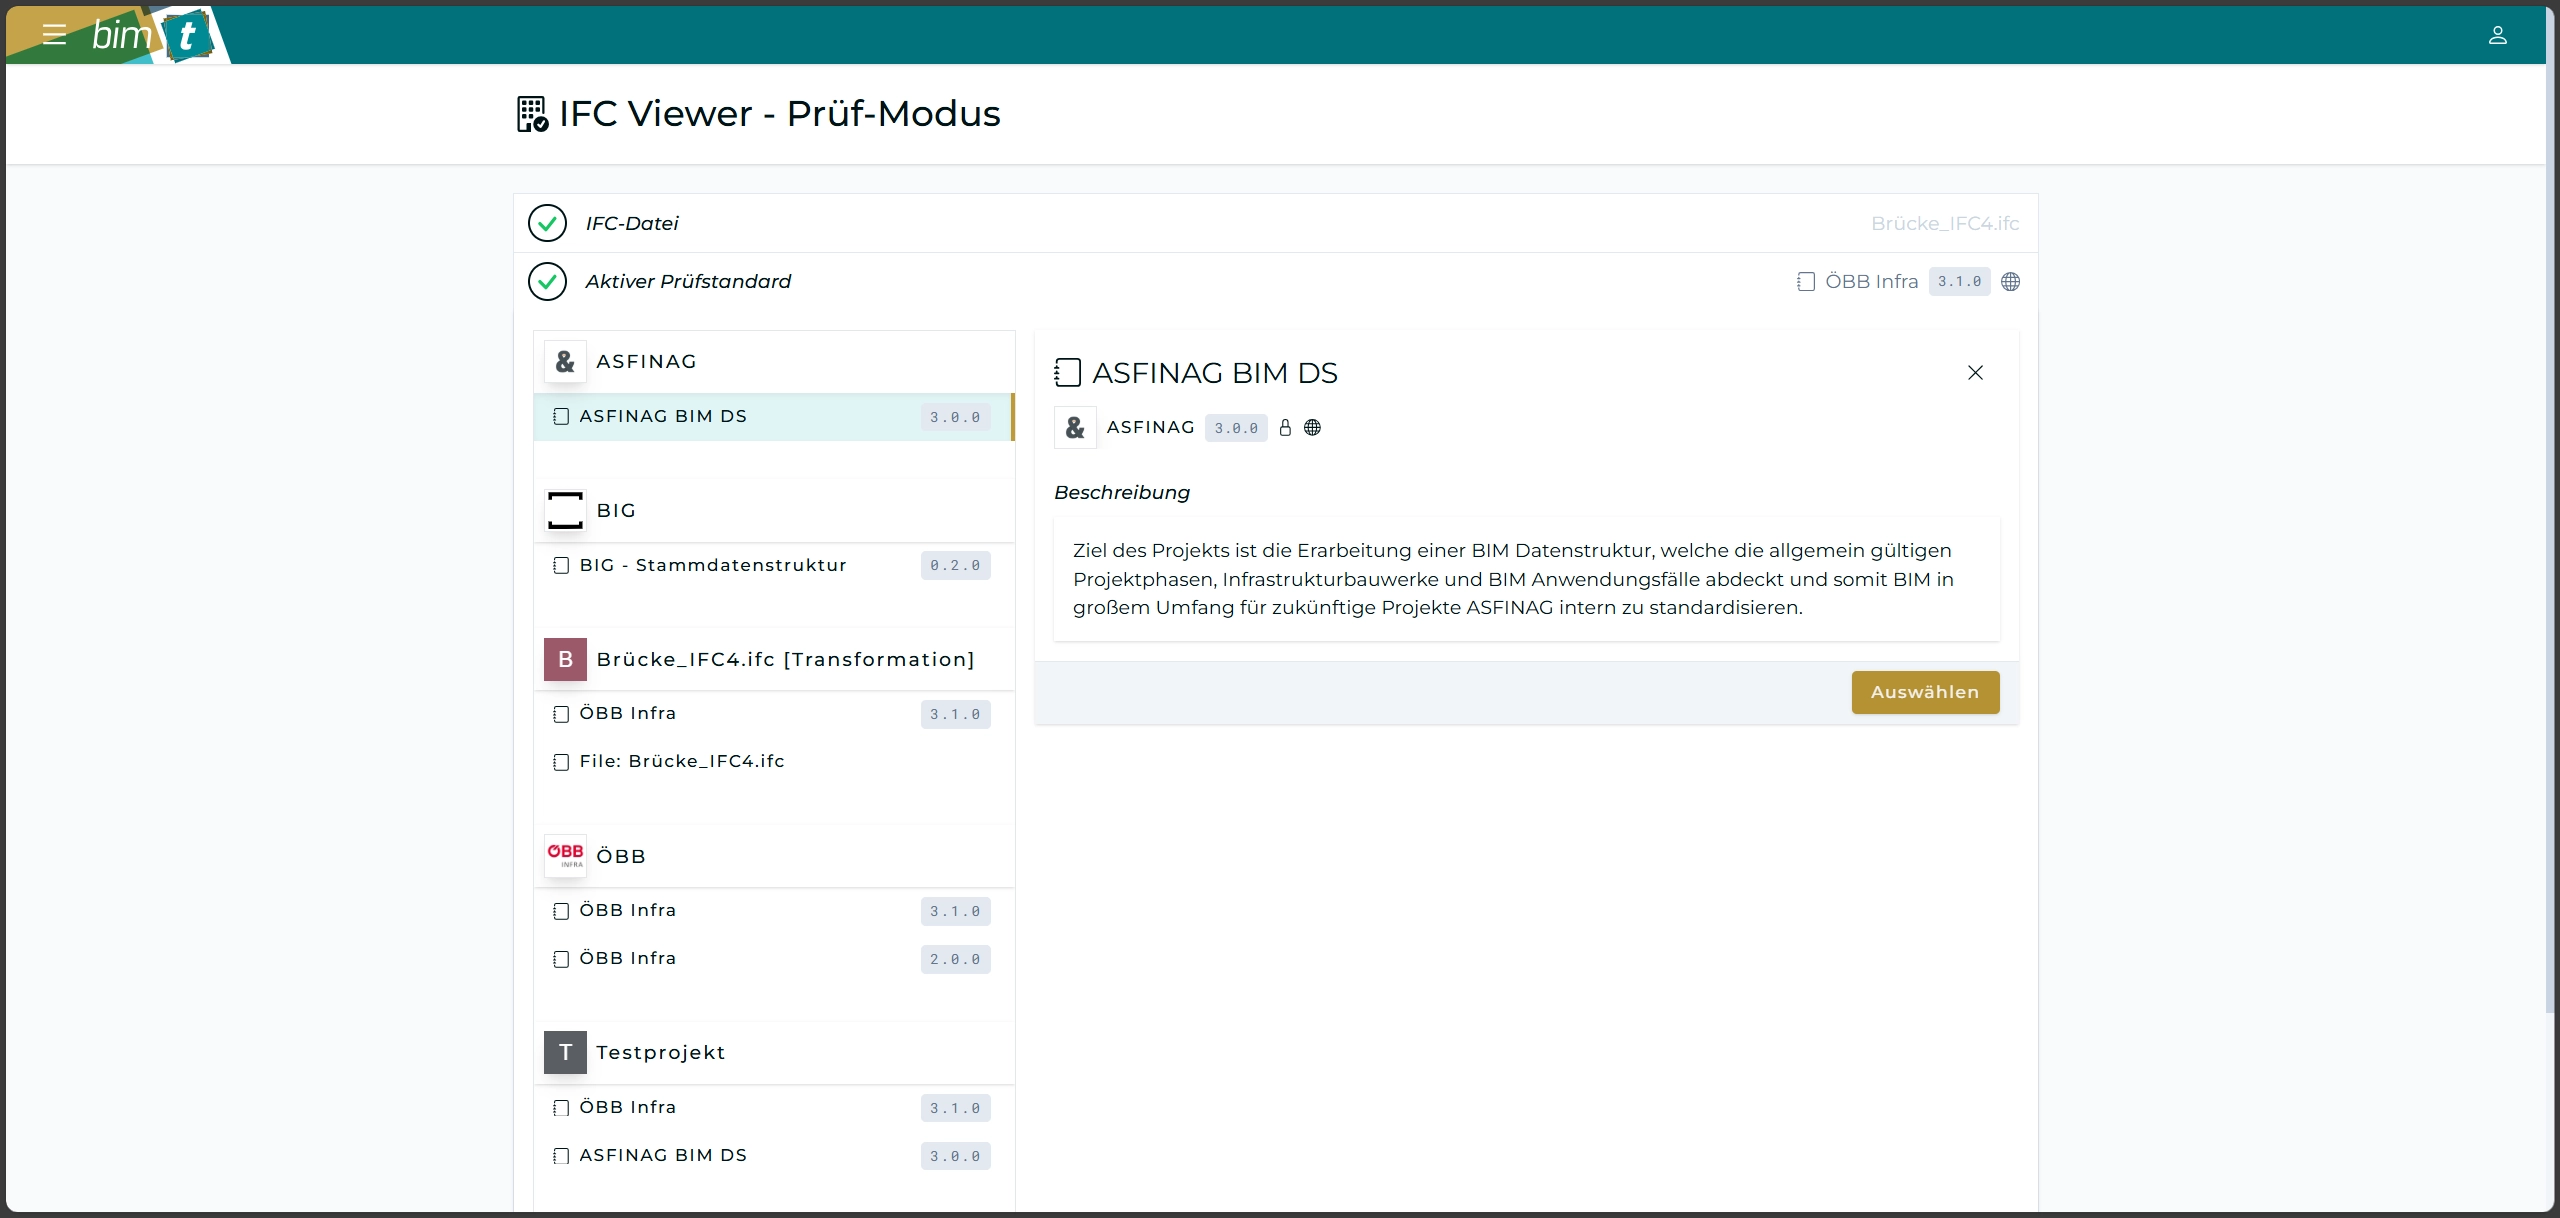Viewport: 2560px width, 1218px height.
Task: Select ASFINAG BIM DS under Testprojekt
Action: click(x=663, y=1156)
